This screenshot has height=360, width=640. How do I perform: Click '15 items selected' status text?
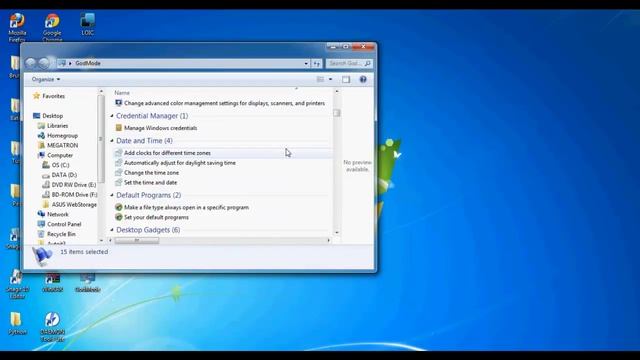coord(84,252)
